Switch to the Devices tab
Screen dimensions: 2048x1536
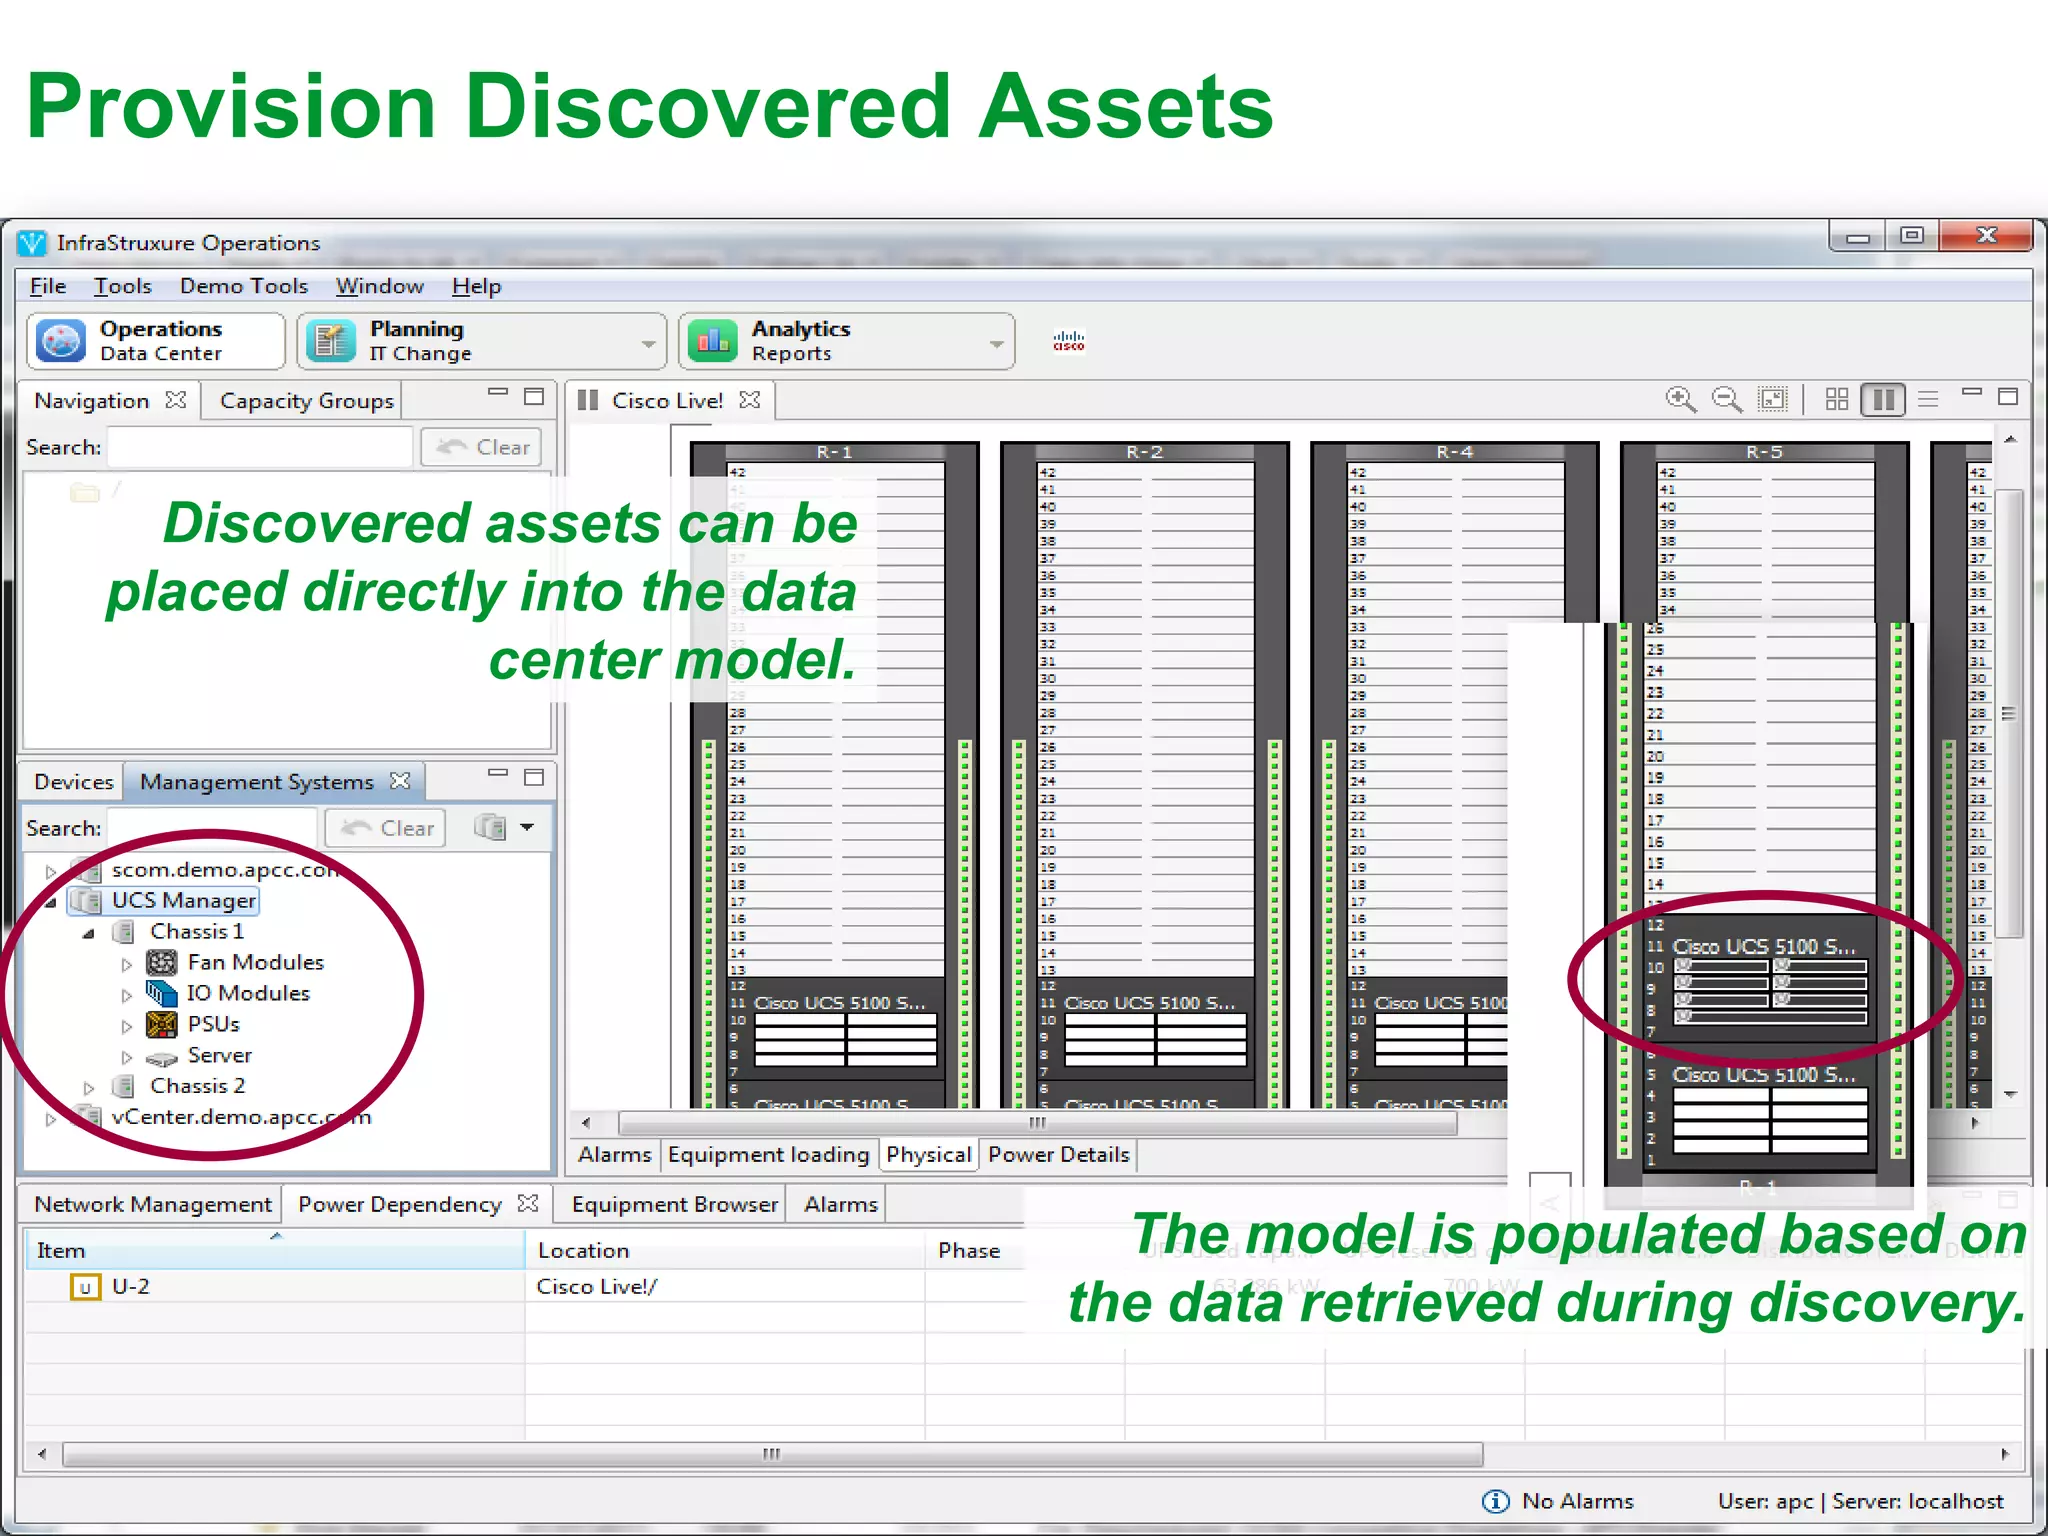[x=73, y=782]
